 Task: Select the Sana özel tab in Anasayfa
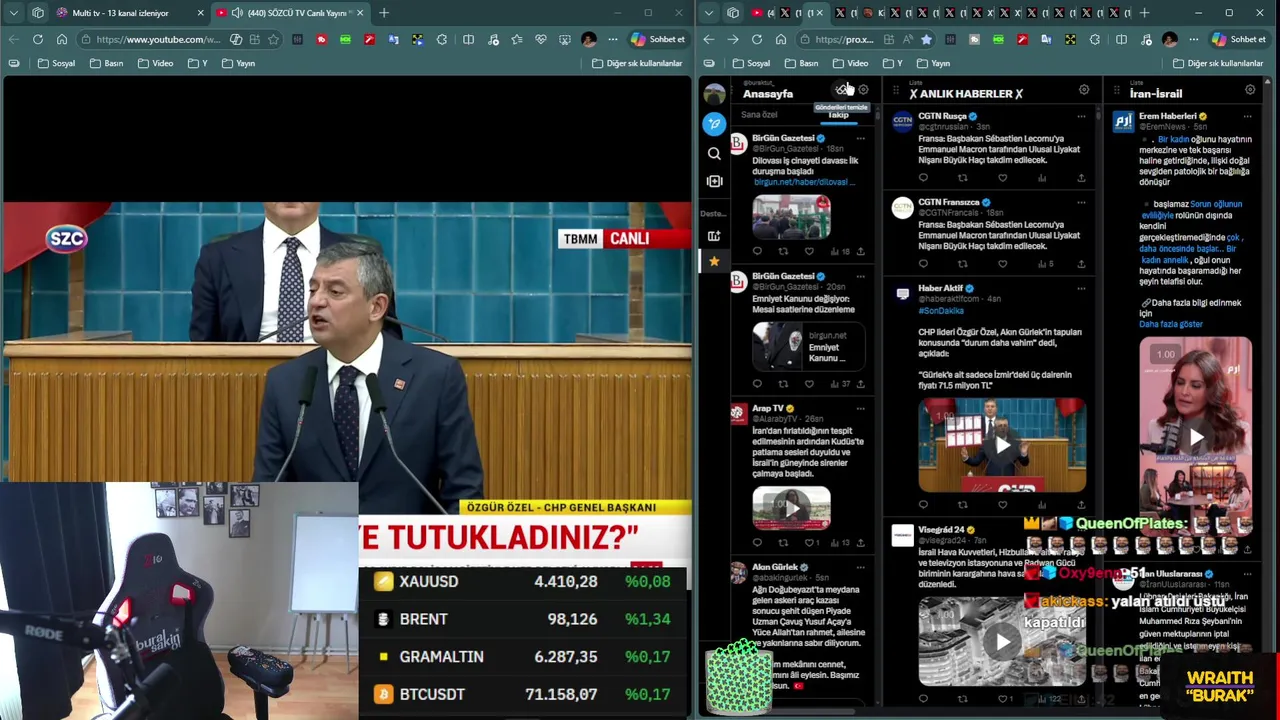[759, 115]
